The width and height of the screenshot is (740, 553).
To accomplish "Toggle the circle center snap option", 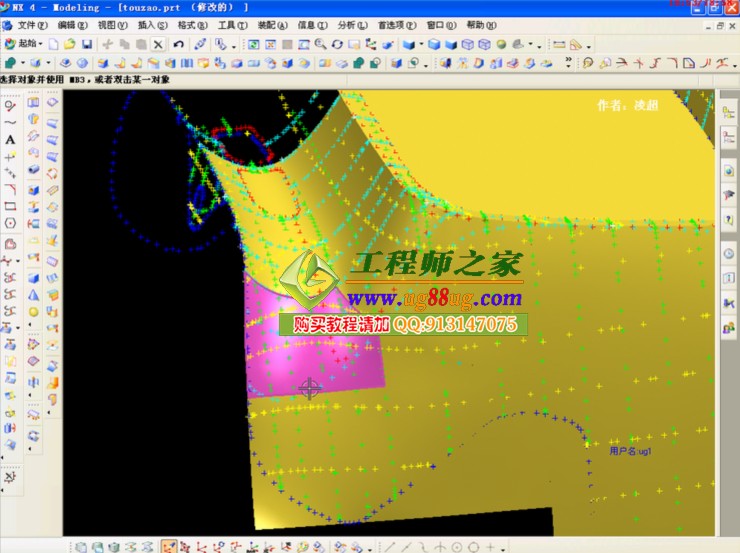I will coord(457,546).
